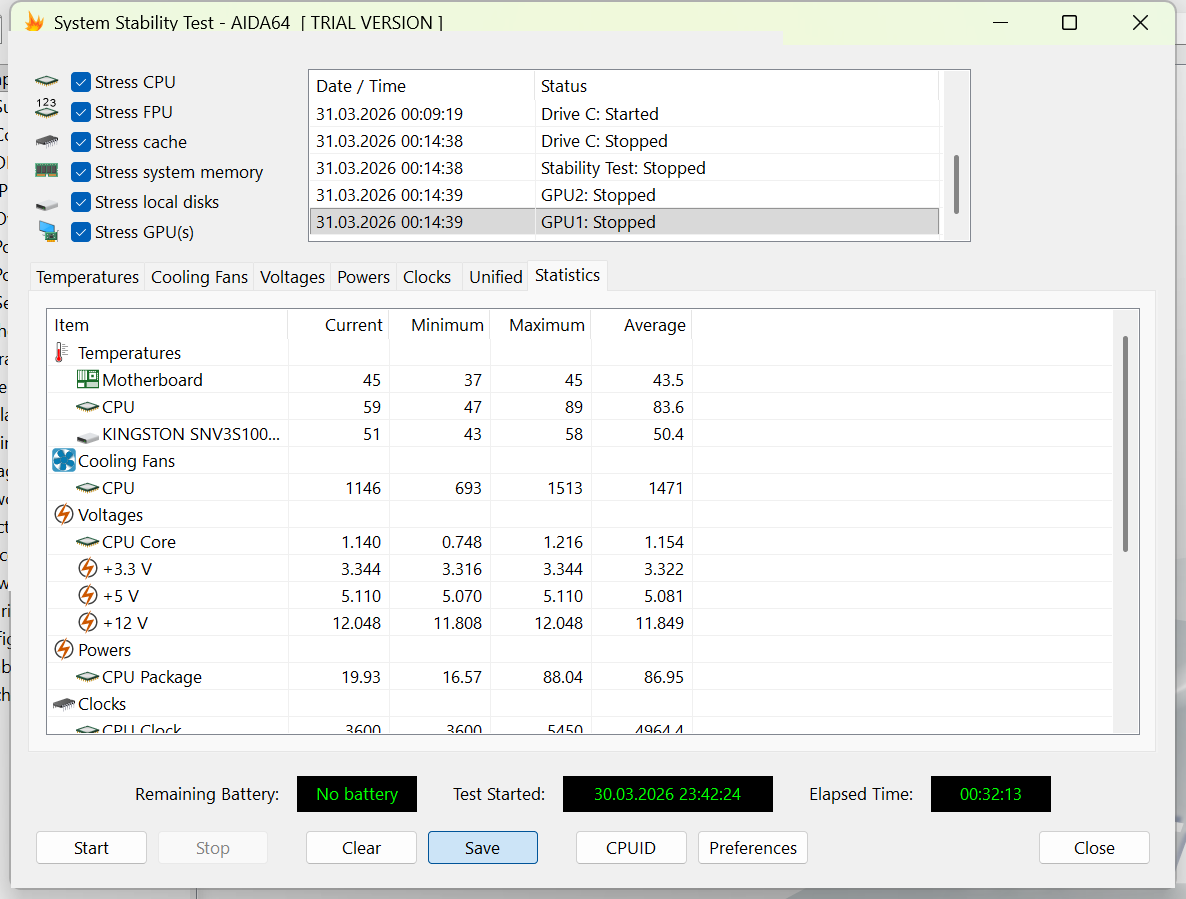Maximize the AIDA64 window
Screen dimensions: 1186x899
pyautogui.click(x=1070, y=23)
